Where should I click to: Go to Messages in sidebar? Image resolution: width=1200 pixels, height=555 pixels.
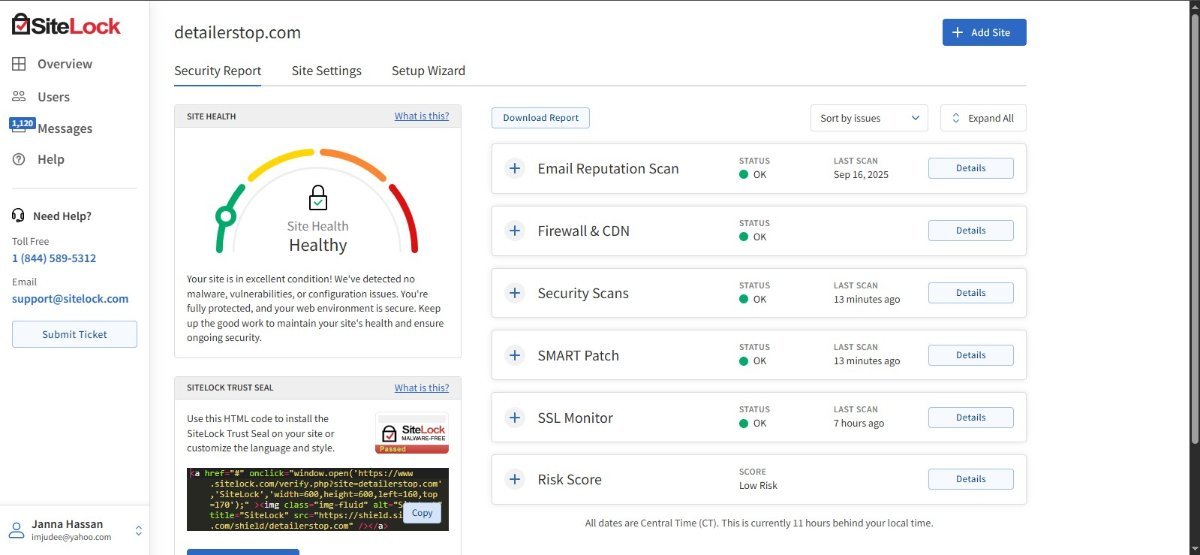click(x=65, y=129)
